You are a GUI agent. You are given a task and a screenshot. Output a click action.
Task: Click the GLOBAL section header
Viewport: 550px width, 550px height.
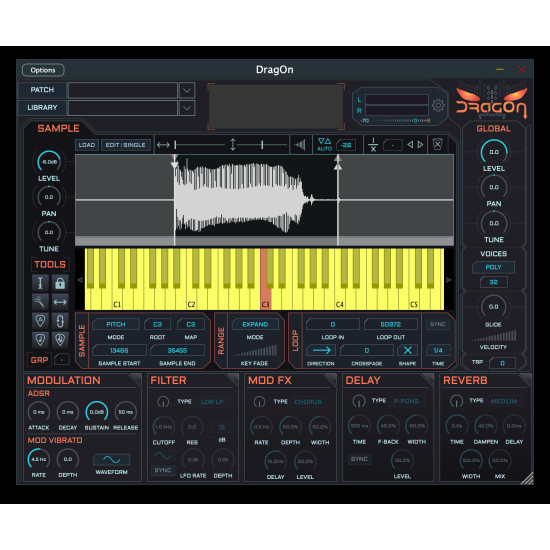(x=493, y=128)
